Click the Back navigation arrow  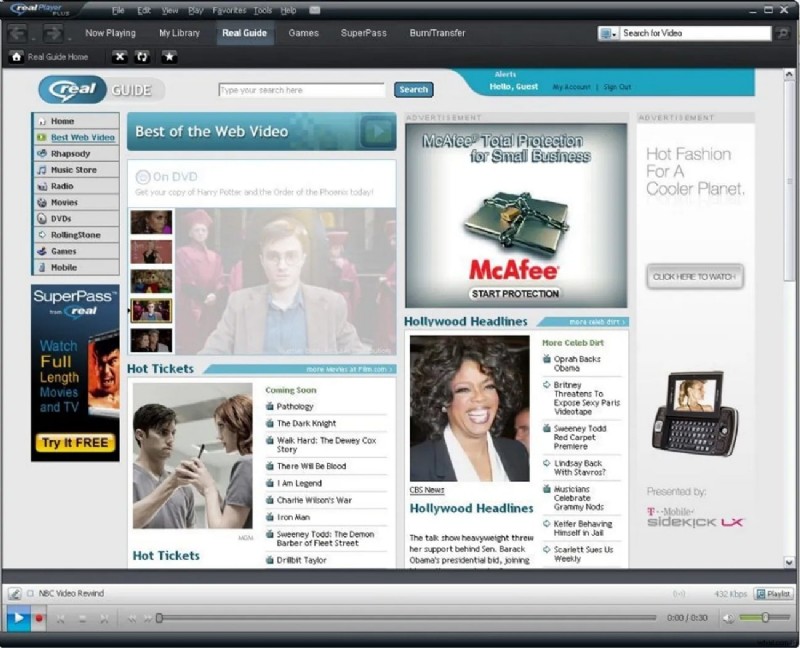tap(19, 33)
